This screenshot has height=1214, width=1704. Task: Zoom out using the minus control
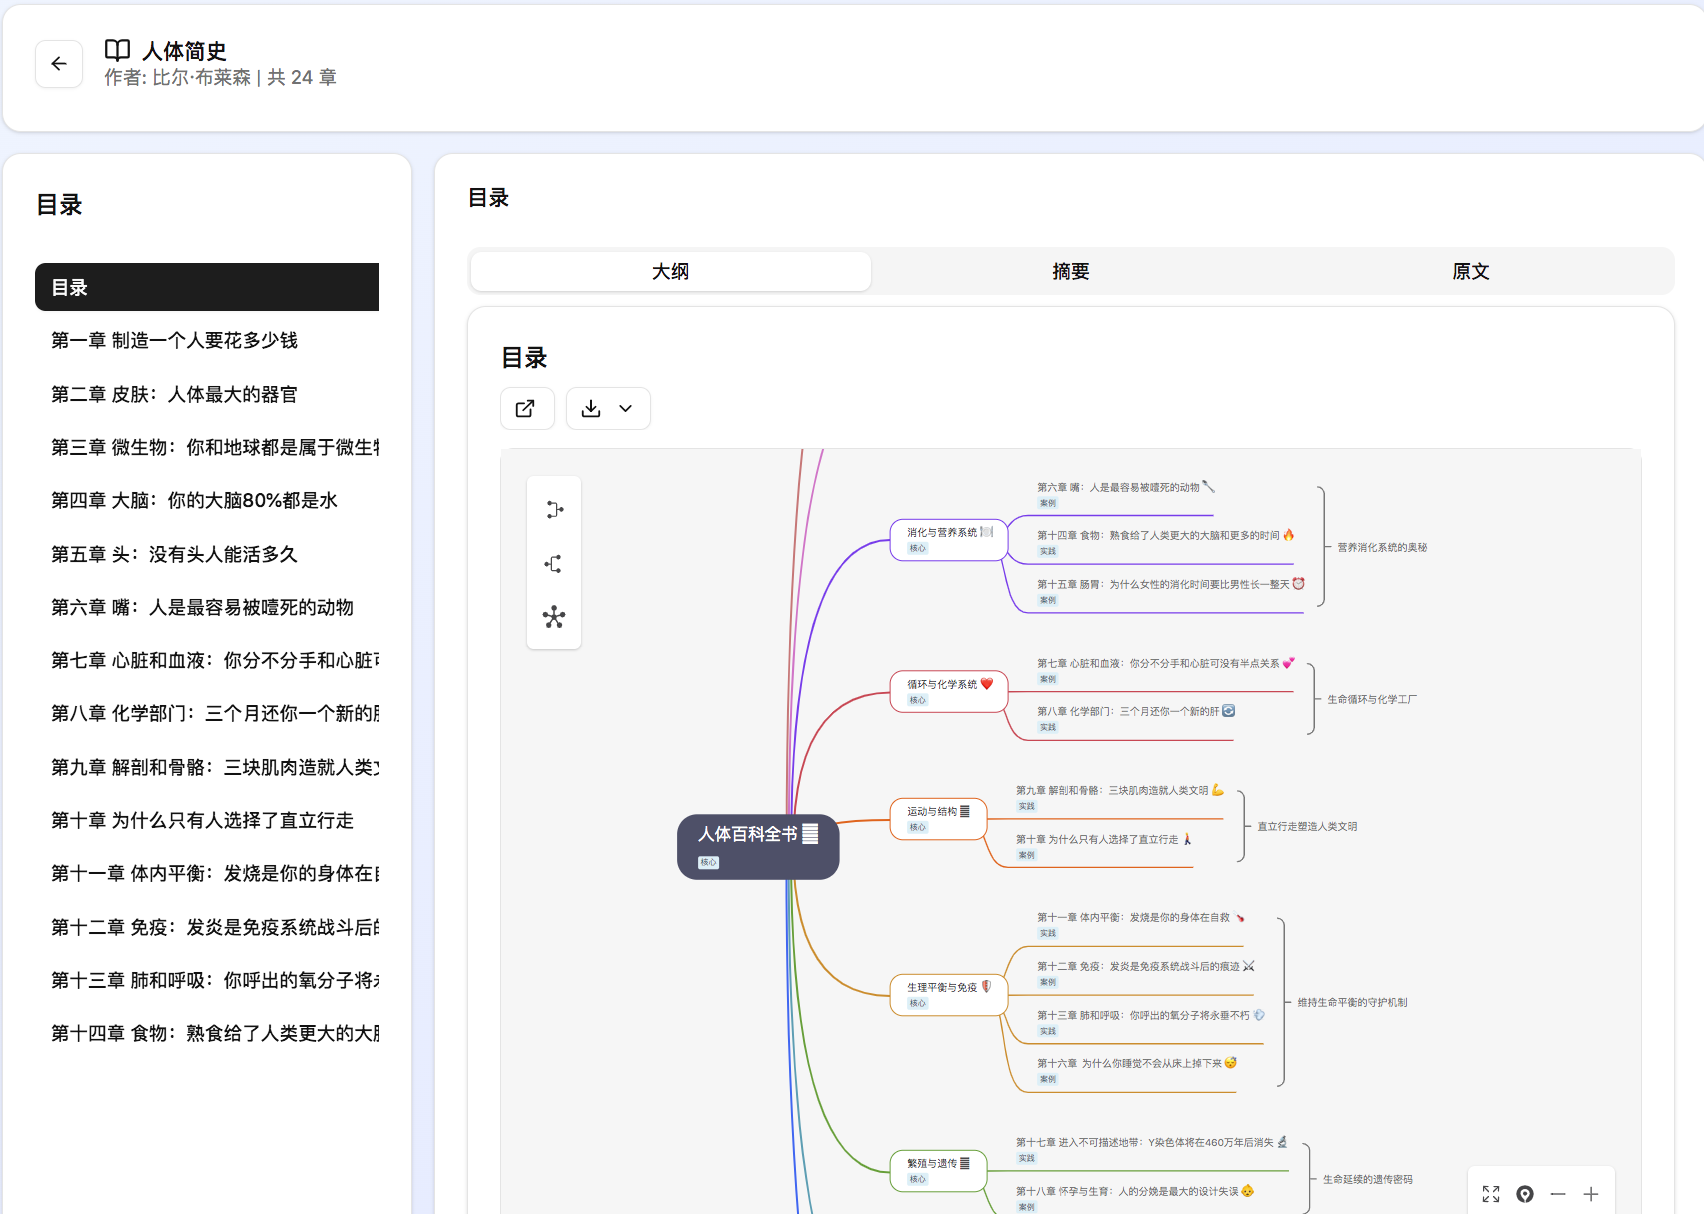(1557, 1193)
